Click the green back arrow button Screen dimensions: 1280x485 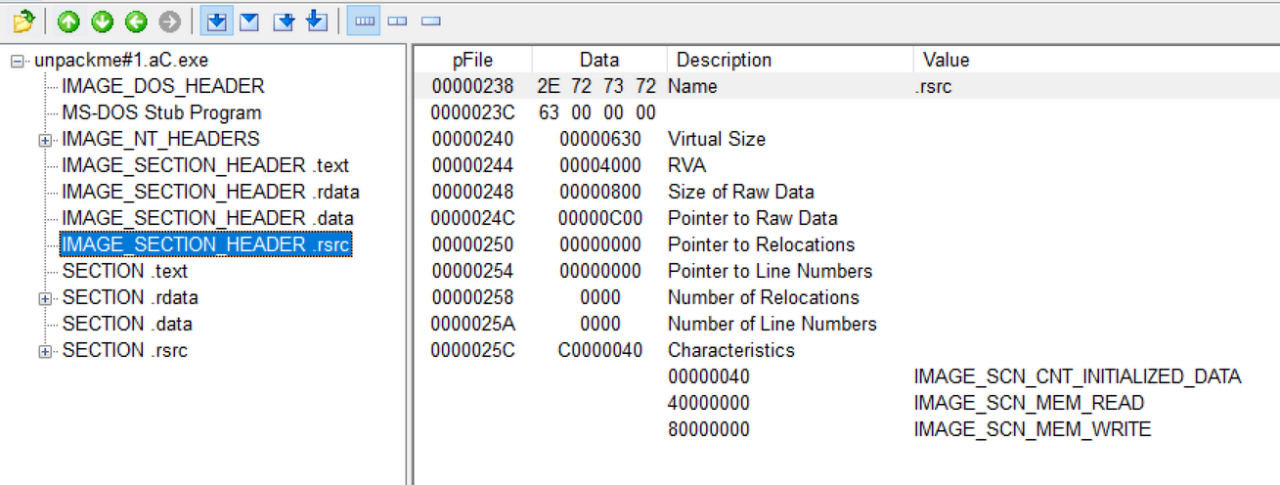(136, 20)
